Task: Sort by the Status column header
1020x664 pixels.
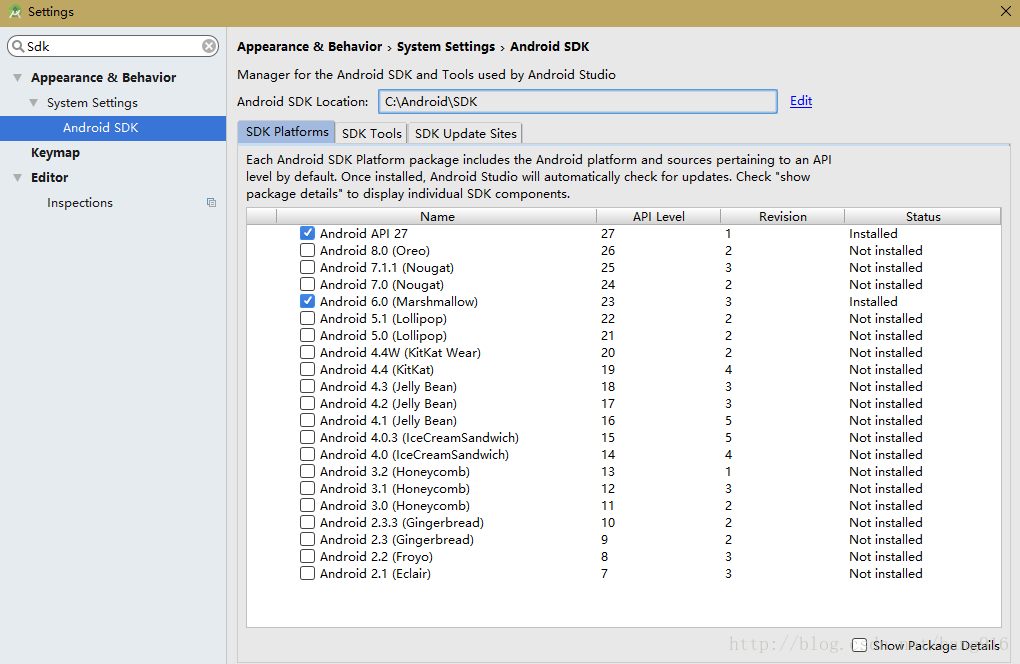Action: 922,217
